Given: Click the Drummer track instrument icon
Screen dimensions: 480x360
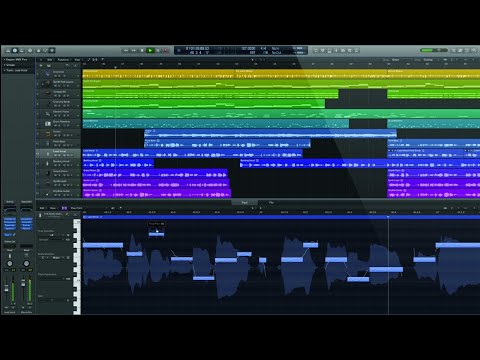Looking at the screenshot, I should click(48, 74).
